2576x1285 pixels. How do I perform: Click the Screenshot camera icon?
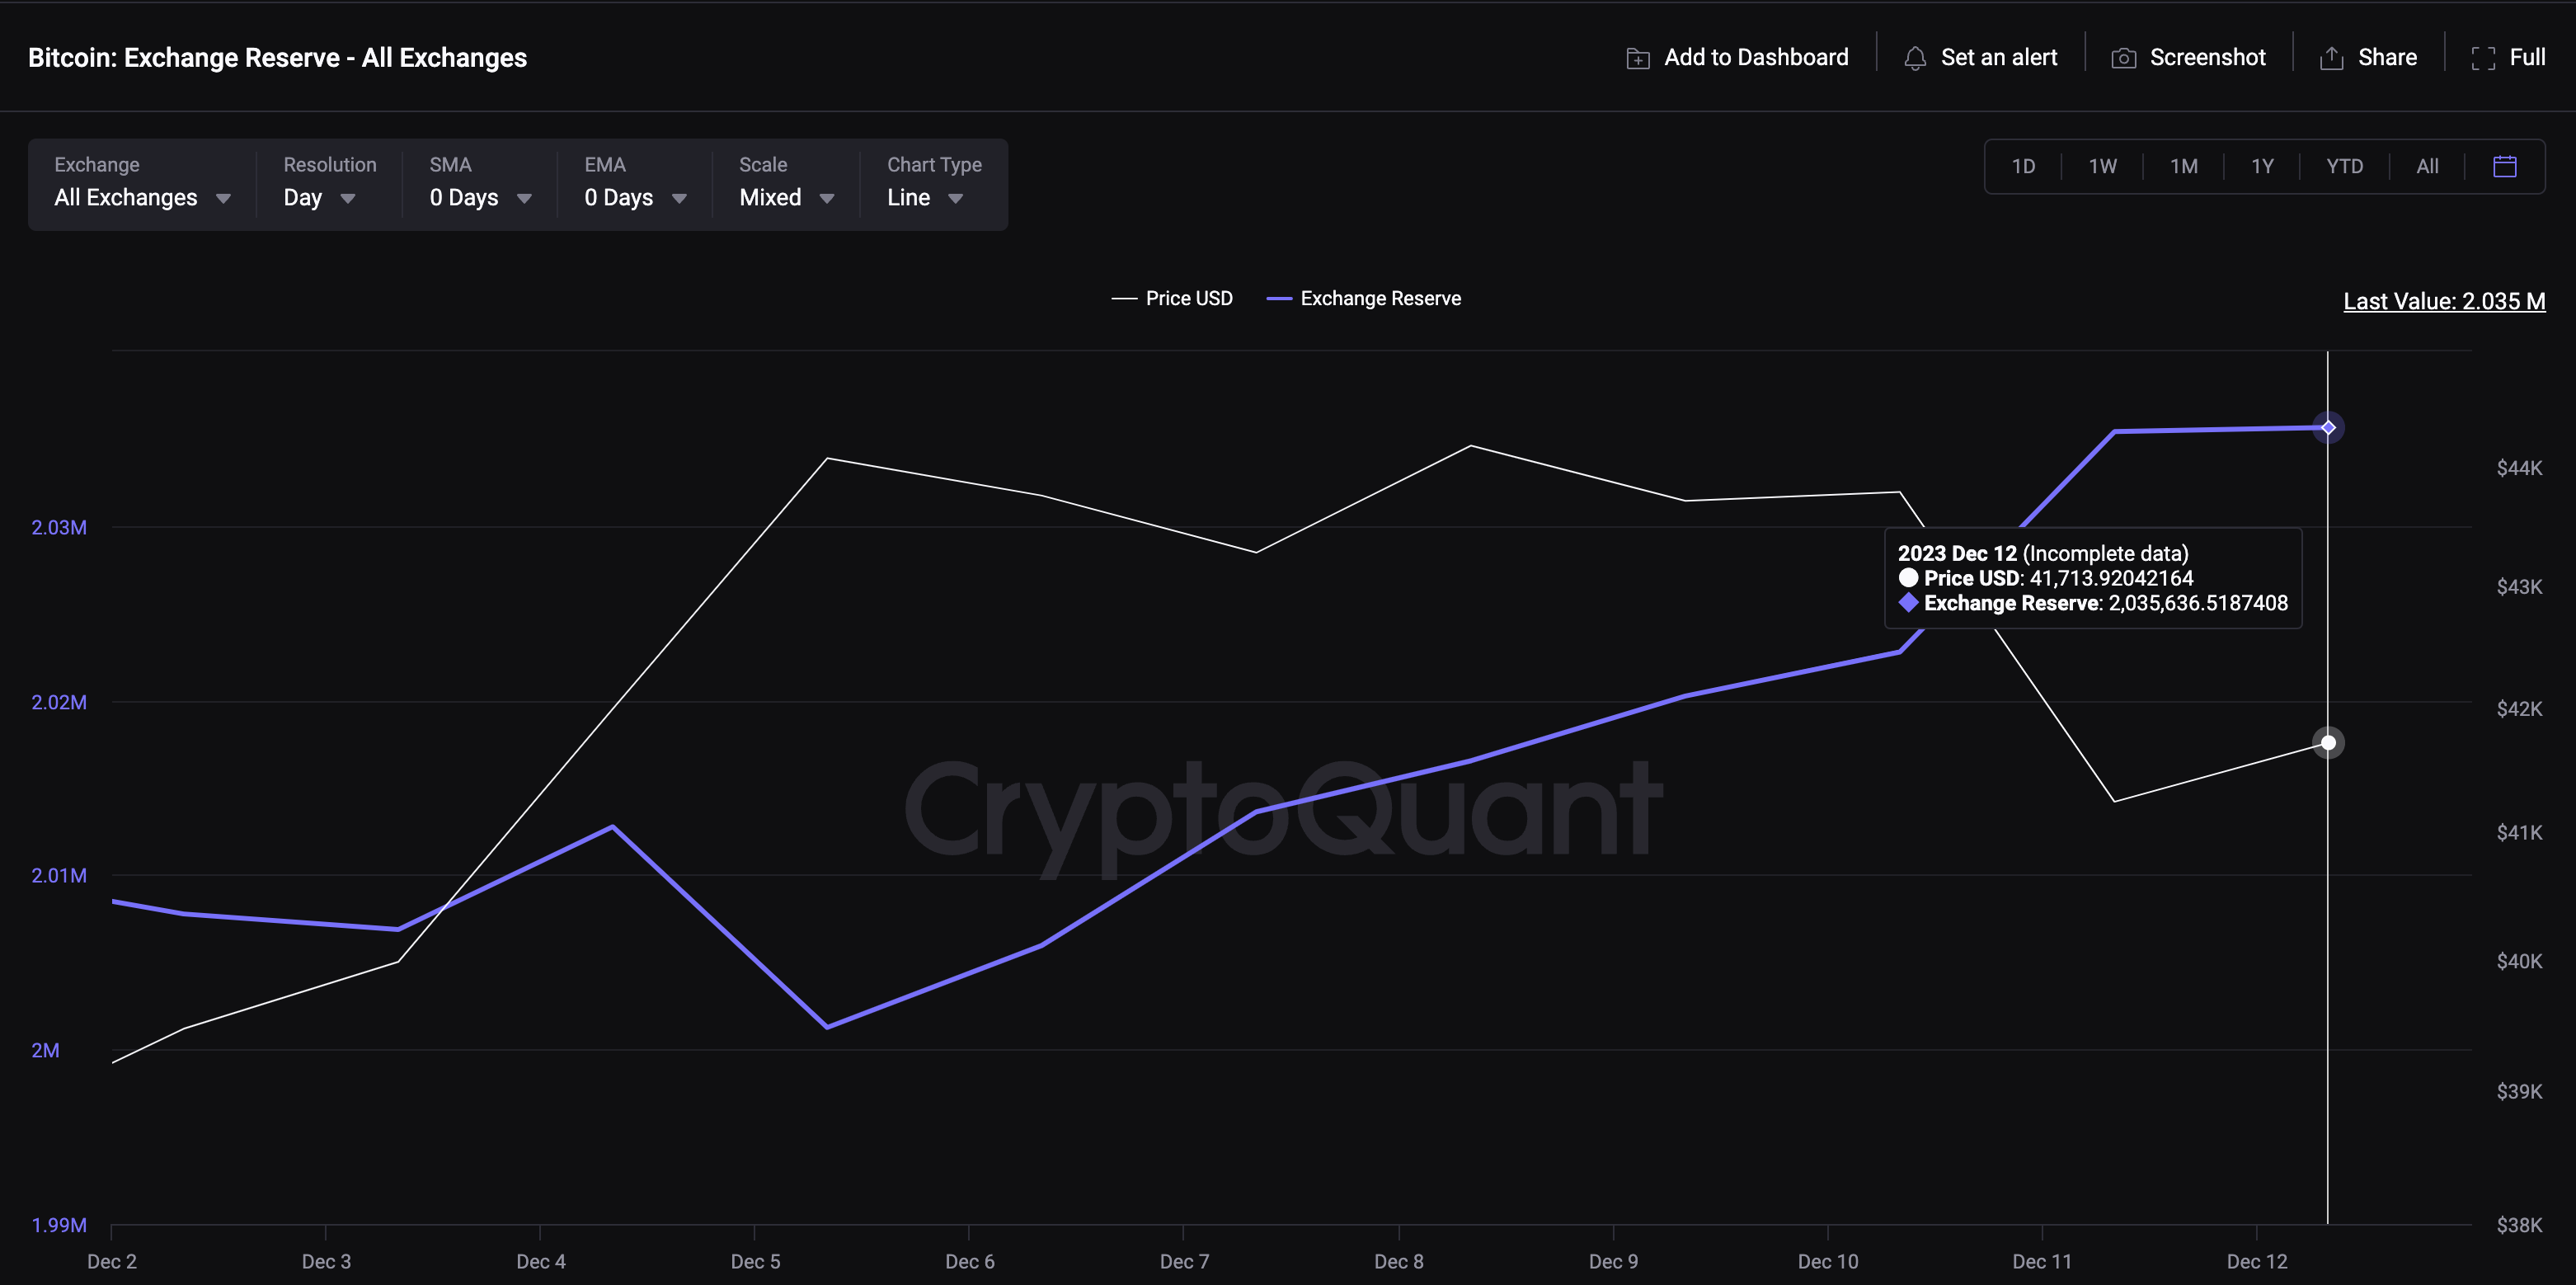tap(2123, 58)
